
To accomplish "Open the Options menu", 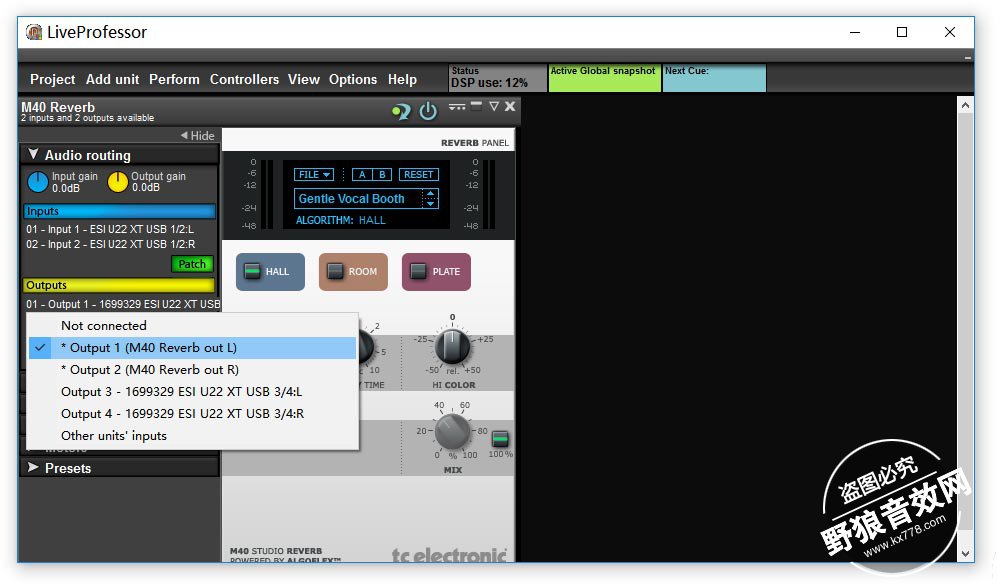I will point(353,79).
